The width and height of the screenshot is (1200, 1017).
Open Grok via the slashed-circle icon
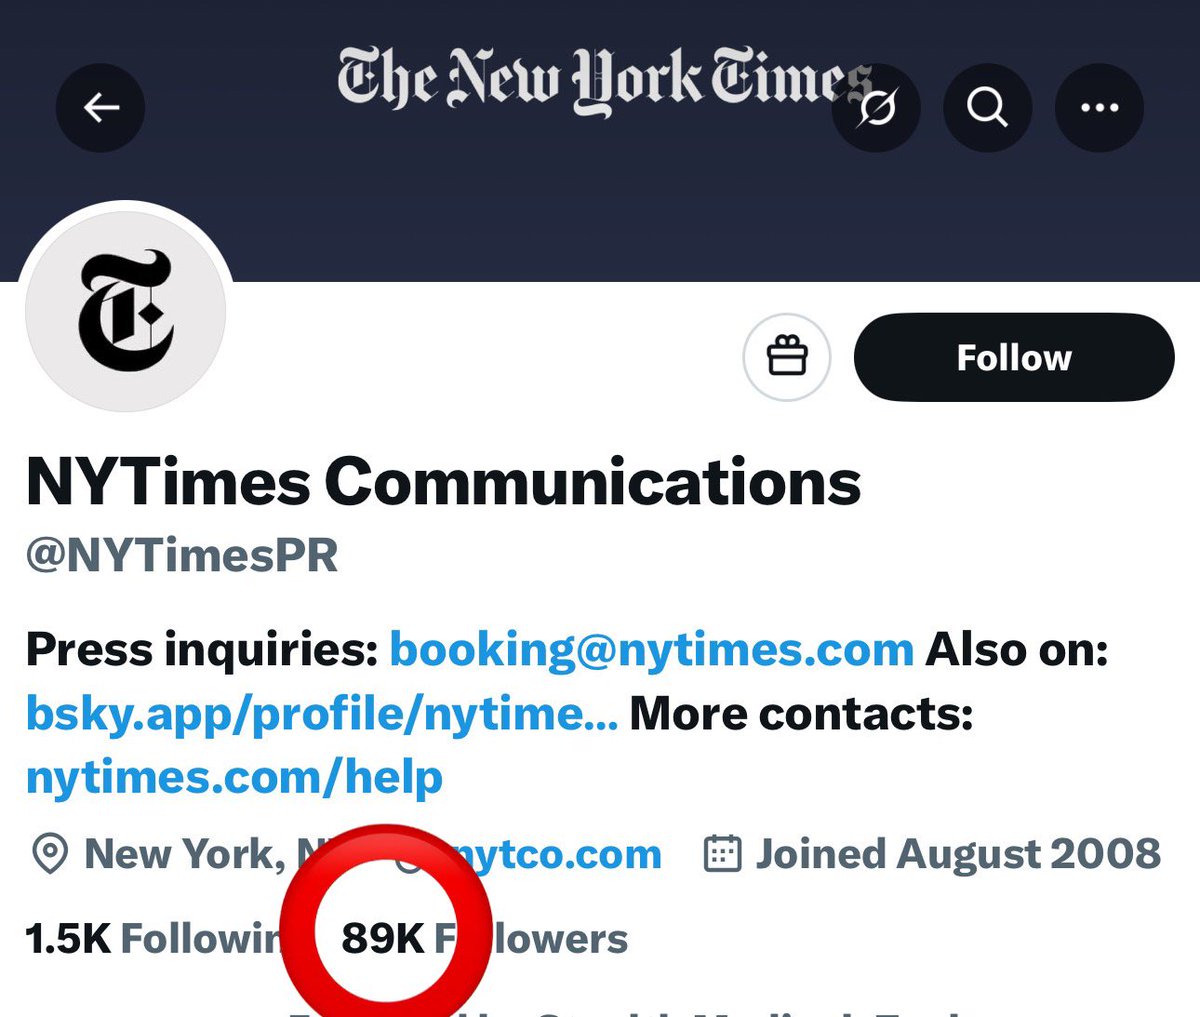876,107
